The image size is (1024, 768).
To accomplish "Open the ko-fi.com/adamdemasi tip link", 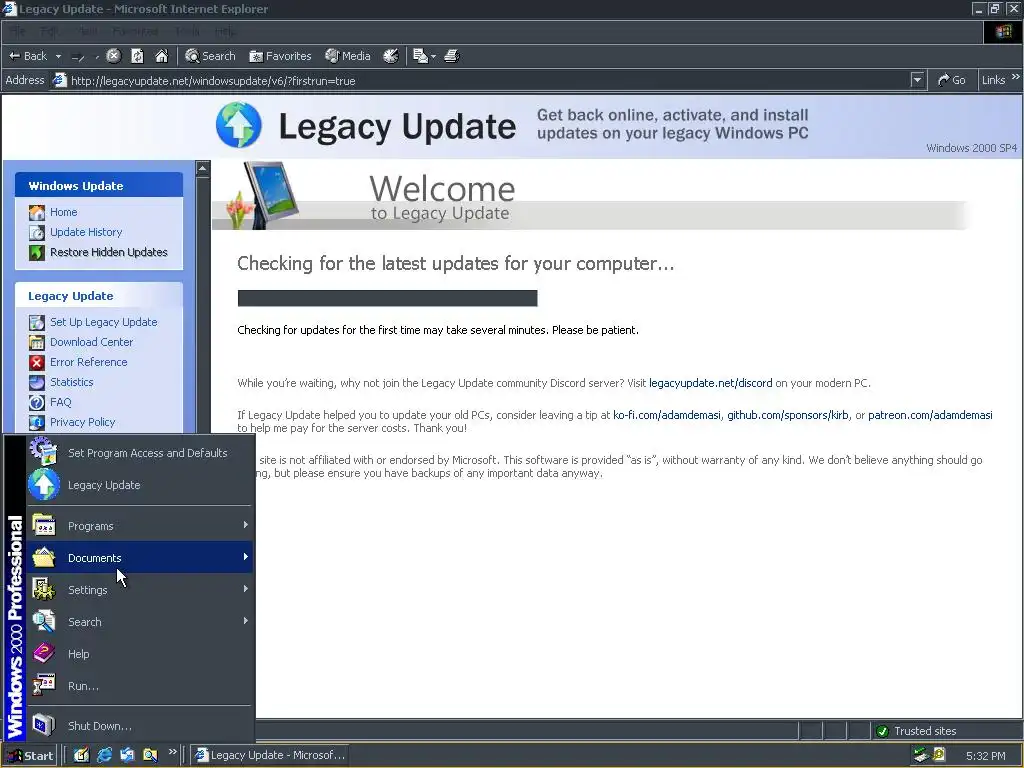I will point(667,415).
